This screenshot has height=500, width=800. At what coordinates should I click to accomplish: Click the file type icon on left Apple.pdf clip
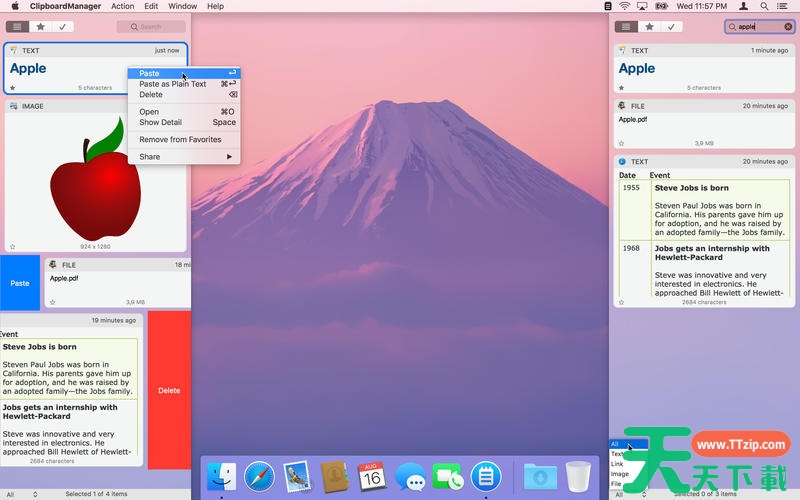pyautogui.click(x=53, y=264)
